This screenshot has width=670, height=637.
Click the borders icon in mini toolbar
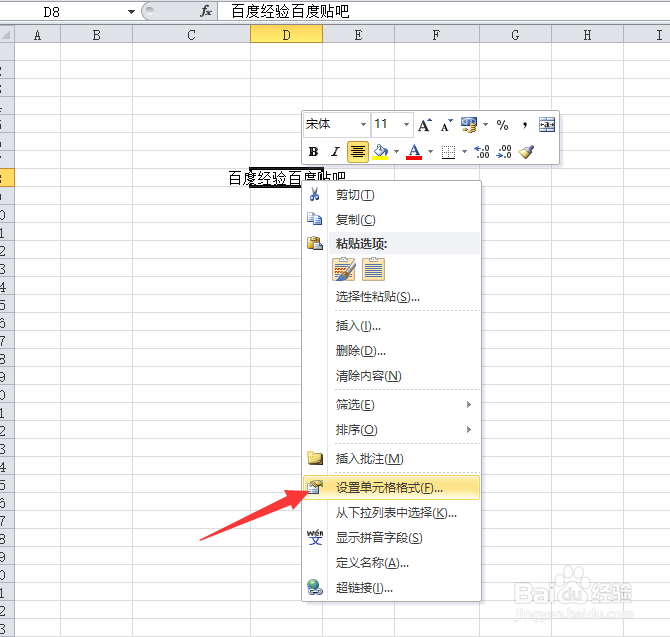point(448,152)
